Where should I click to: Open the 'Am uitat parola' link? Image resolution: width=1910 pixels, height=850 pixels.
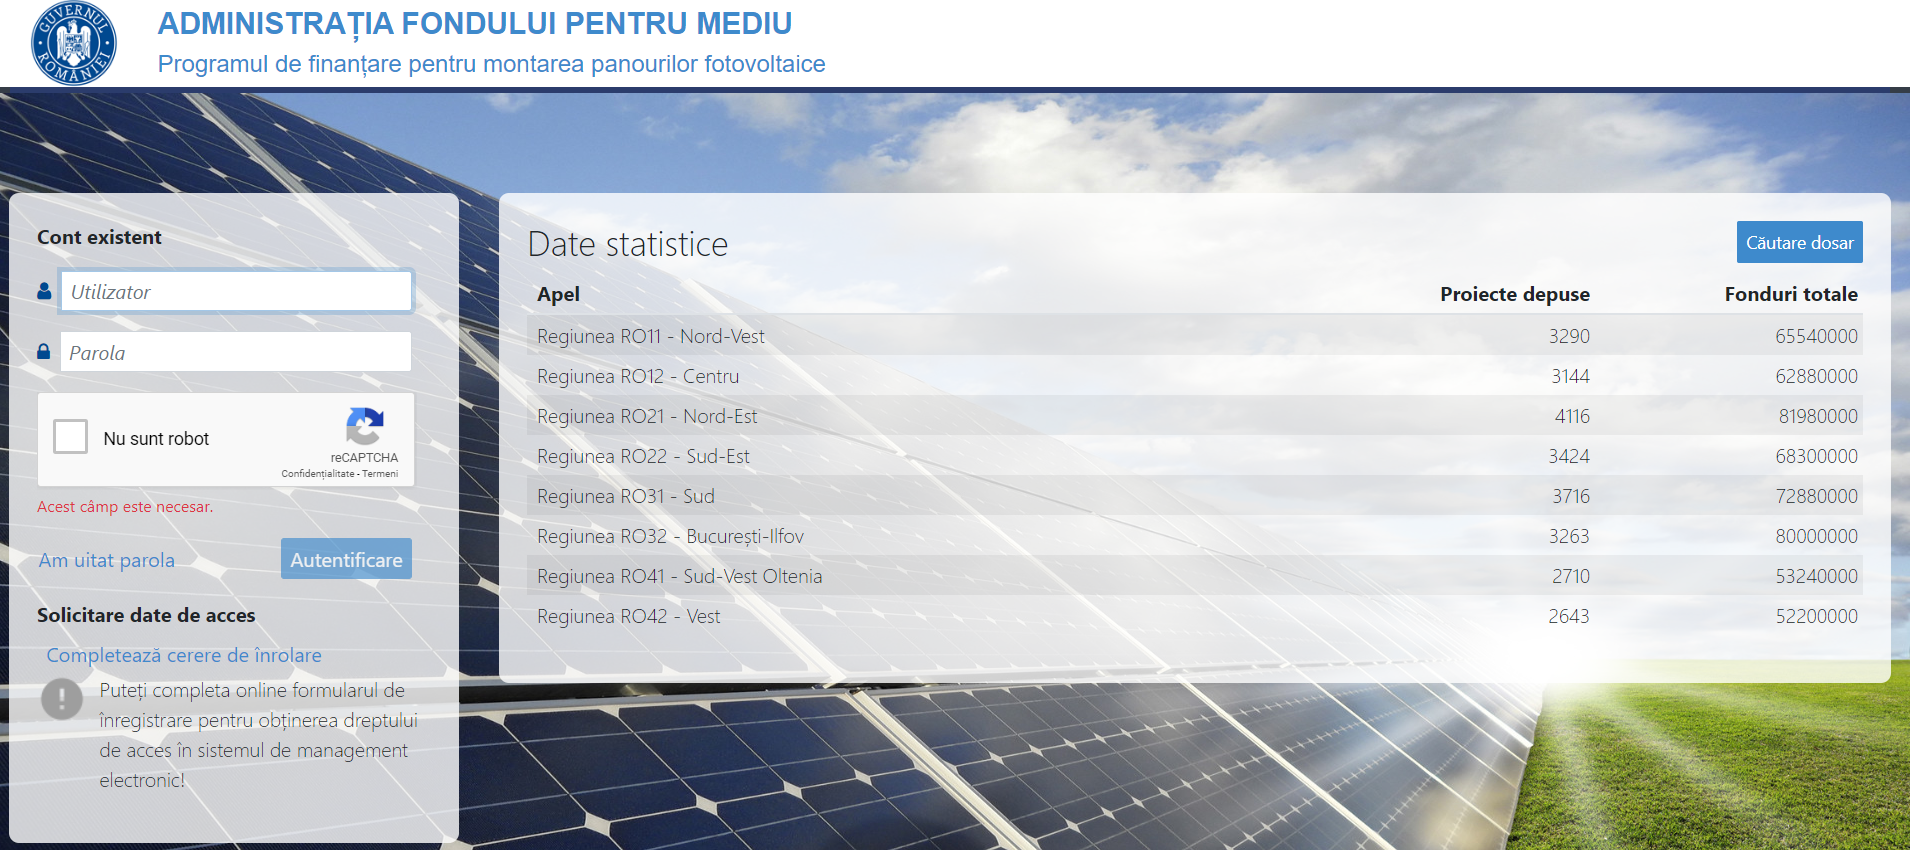(x=107, y=560)
